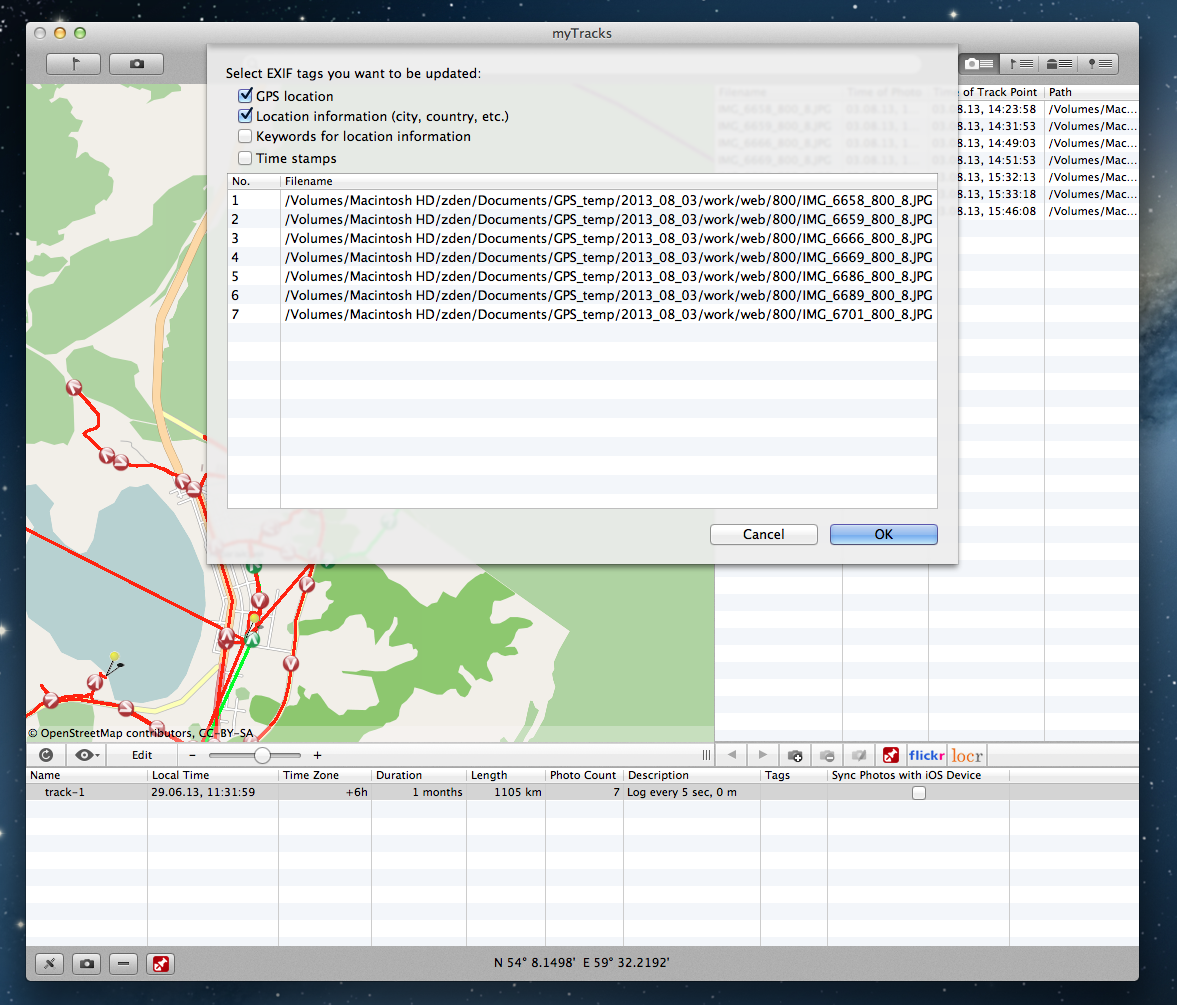The height and width of the screenshot is (1005, 1177).
Task: Click the Duration column header
Action: (x=419, y=775)
